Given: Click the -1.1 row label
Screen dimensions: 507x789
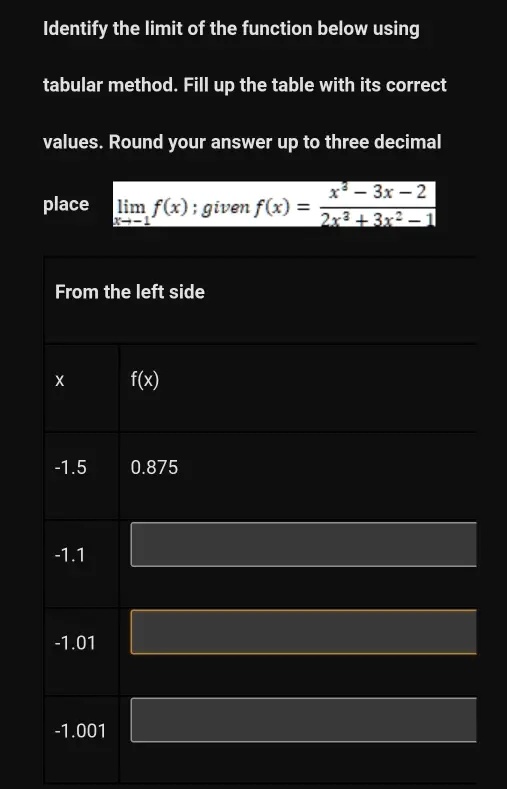Looking at the screenshot, I should pyautogui.click(x=70, y=556).
